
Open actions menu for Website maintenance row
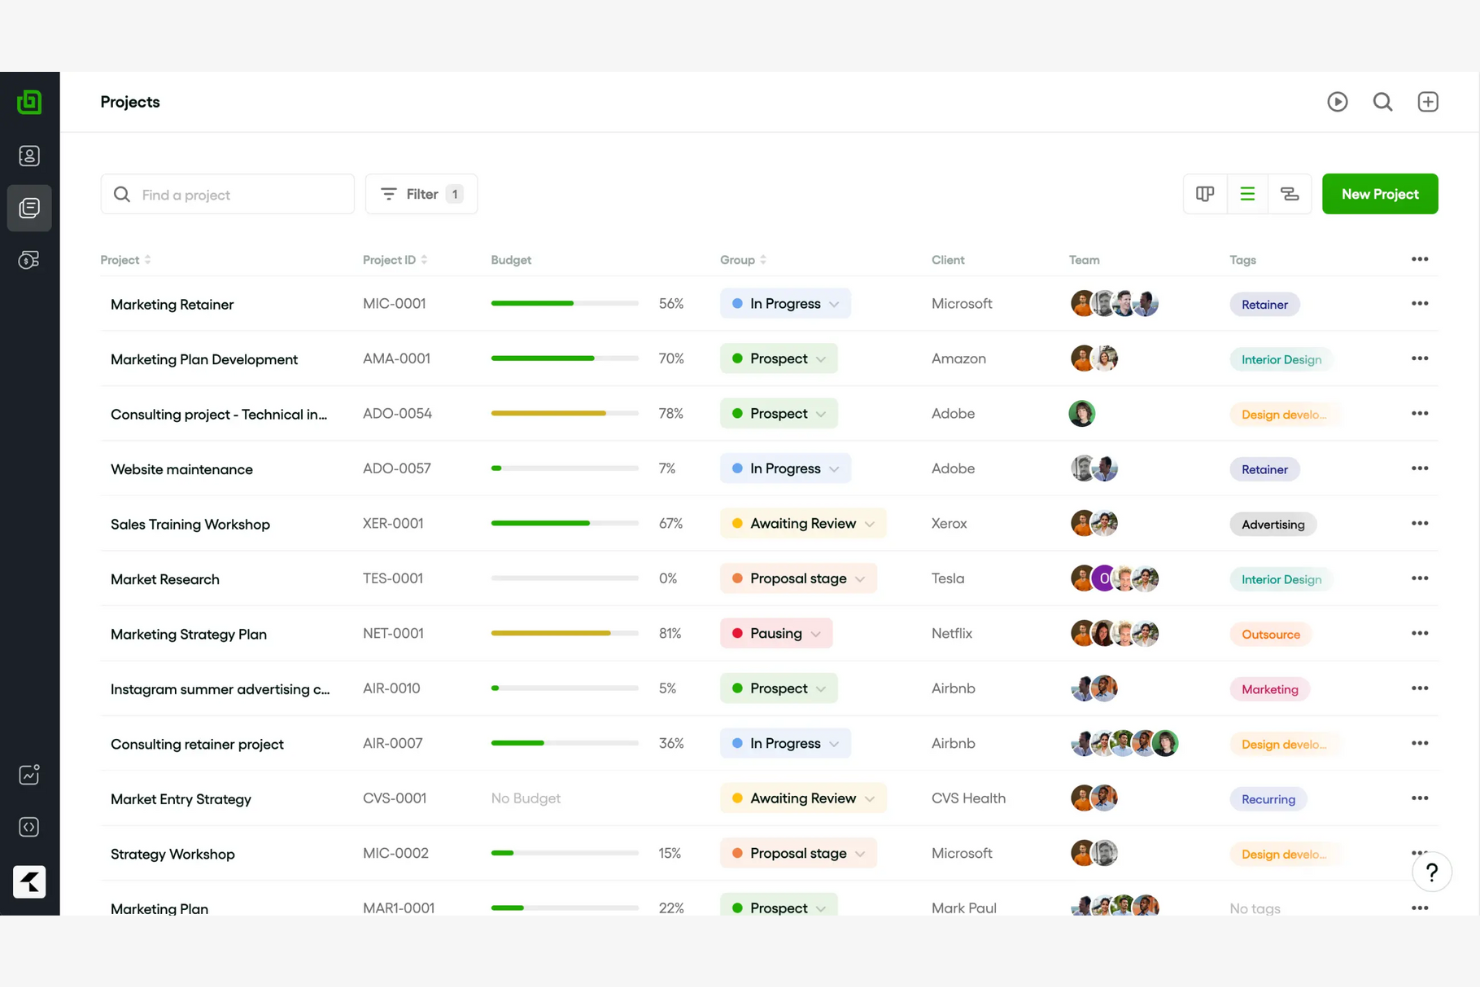click(1419, 467)
